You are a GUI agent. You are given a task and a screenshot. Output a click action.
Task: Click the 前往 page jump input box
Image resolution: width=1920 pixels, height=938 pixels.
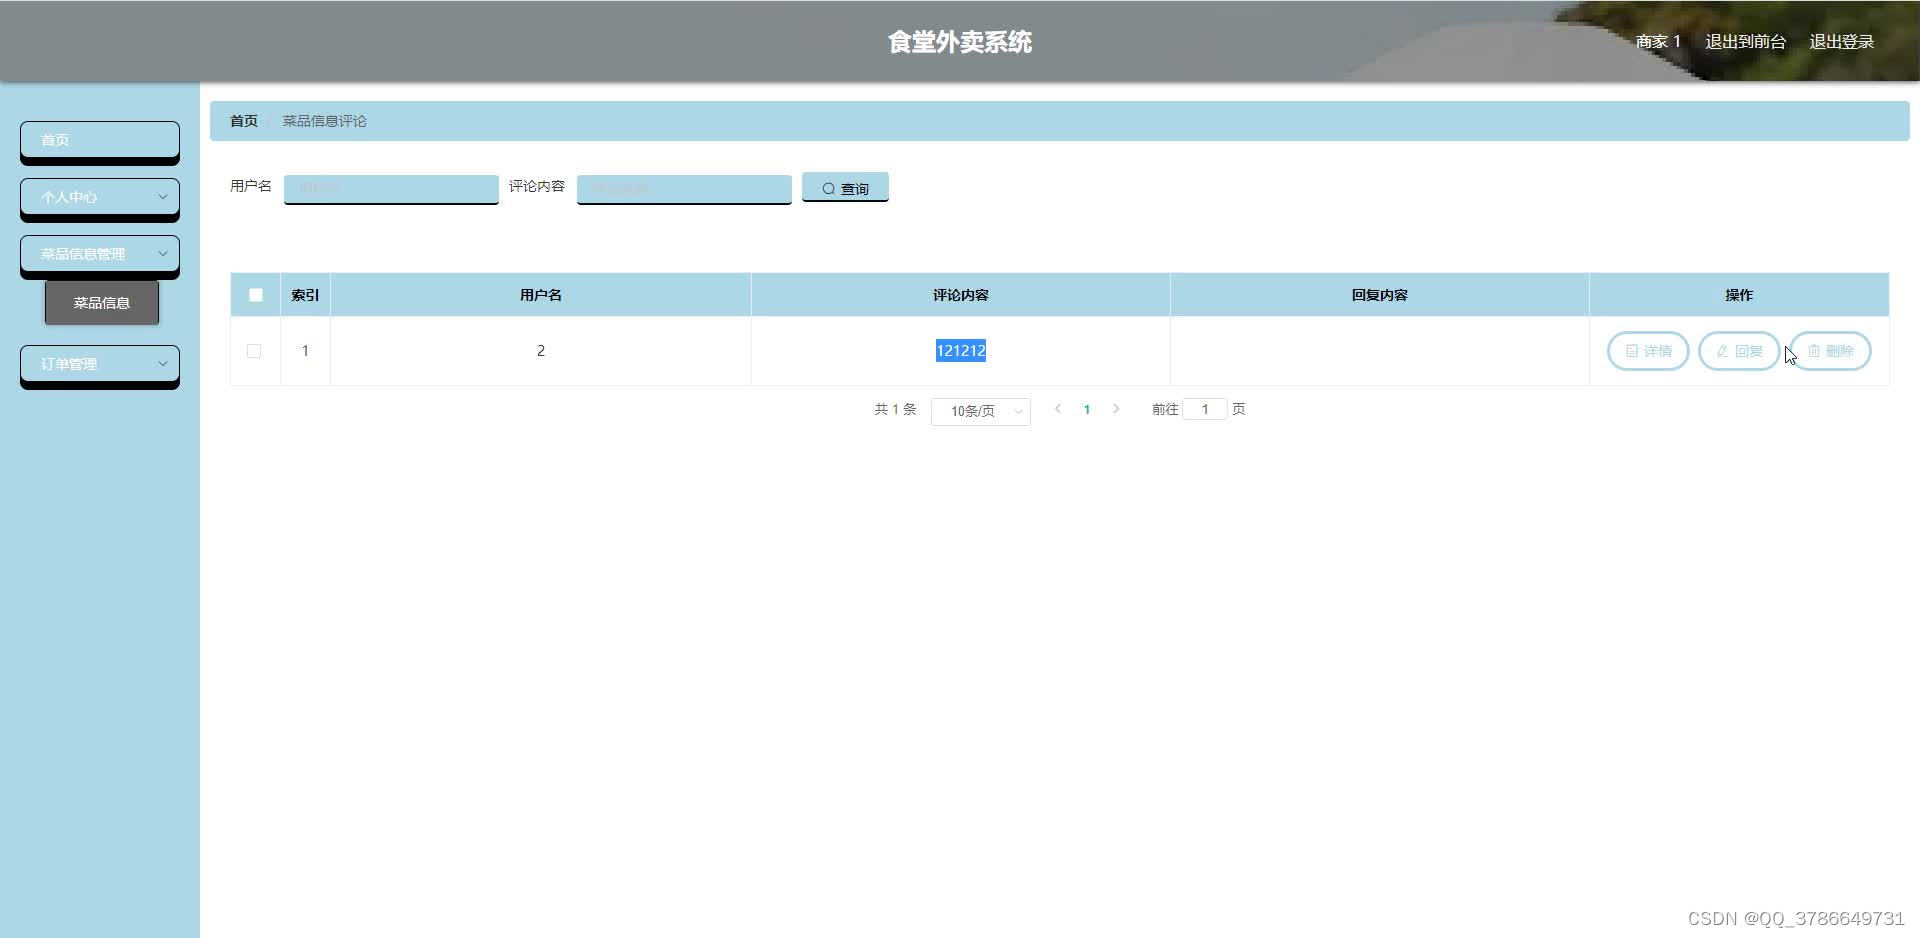[1205, 409]
